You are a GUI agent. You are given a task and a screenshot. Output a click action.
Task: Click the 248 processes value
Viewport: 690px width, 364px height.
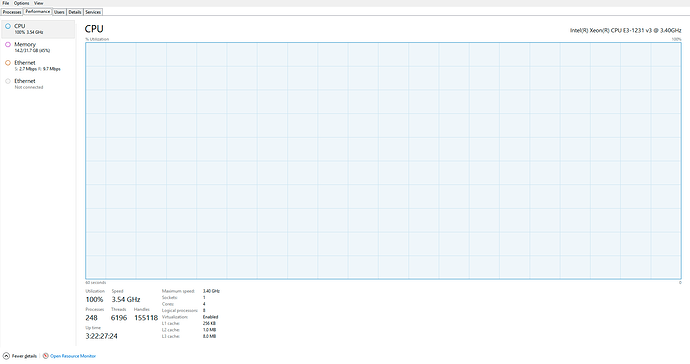pos(92,318)
